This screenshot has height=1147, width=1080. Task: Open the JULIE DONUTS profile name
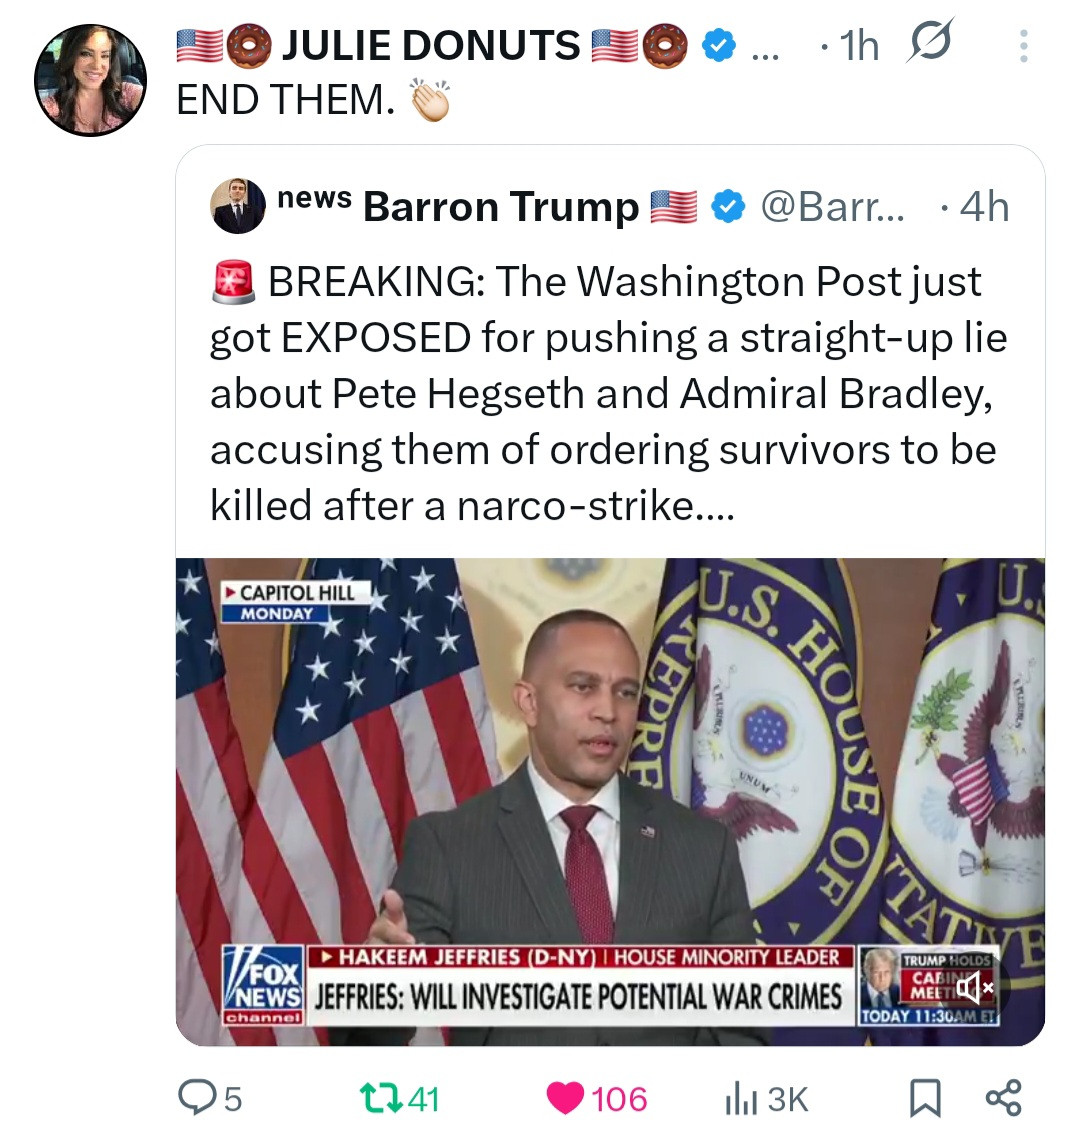coord(430,46)
